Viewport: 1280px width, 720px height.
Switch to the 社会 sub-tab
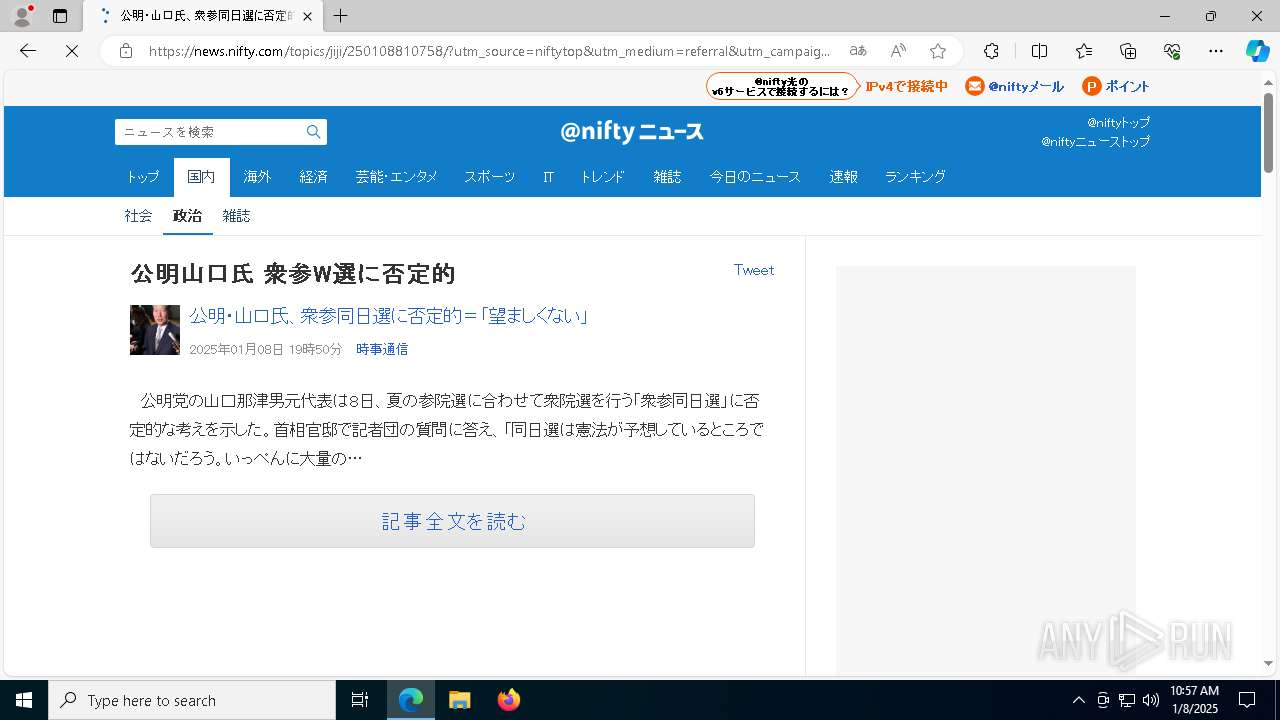138,216
